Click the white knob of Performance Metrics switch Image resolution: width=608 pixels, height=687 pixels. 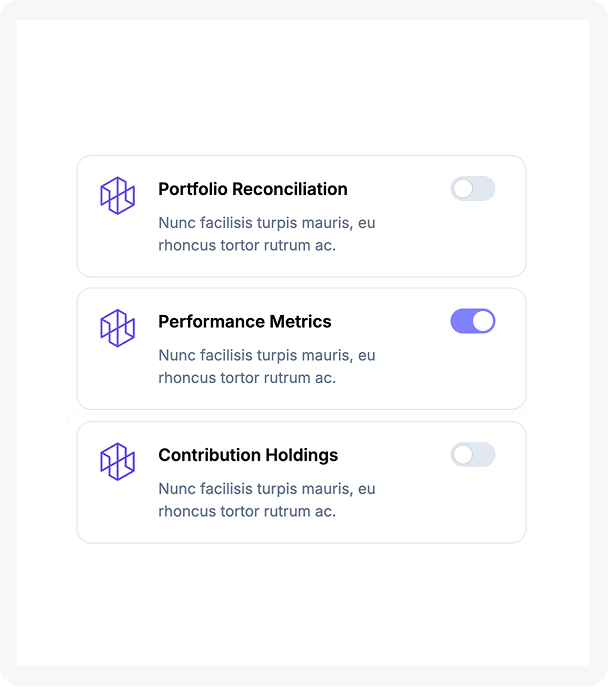(x=483, y=321)
